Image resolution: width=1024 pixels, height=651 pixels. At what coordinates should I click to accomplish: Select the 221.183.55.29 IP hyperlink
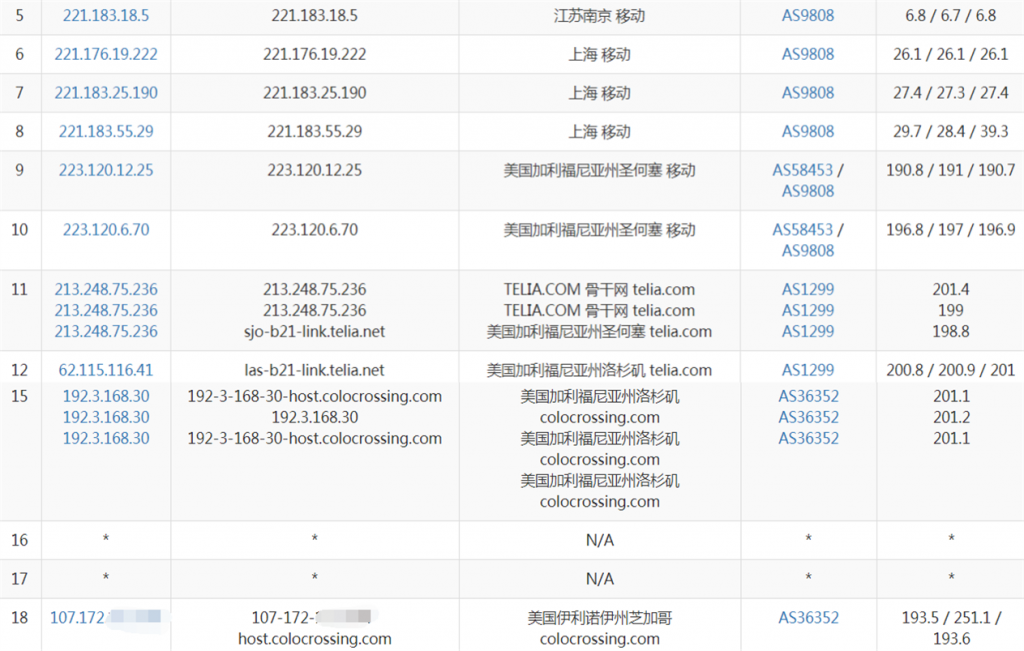pyautogui.click(x=105, y=131)
